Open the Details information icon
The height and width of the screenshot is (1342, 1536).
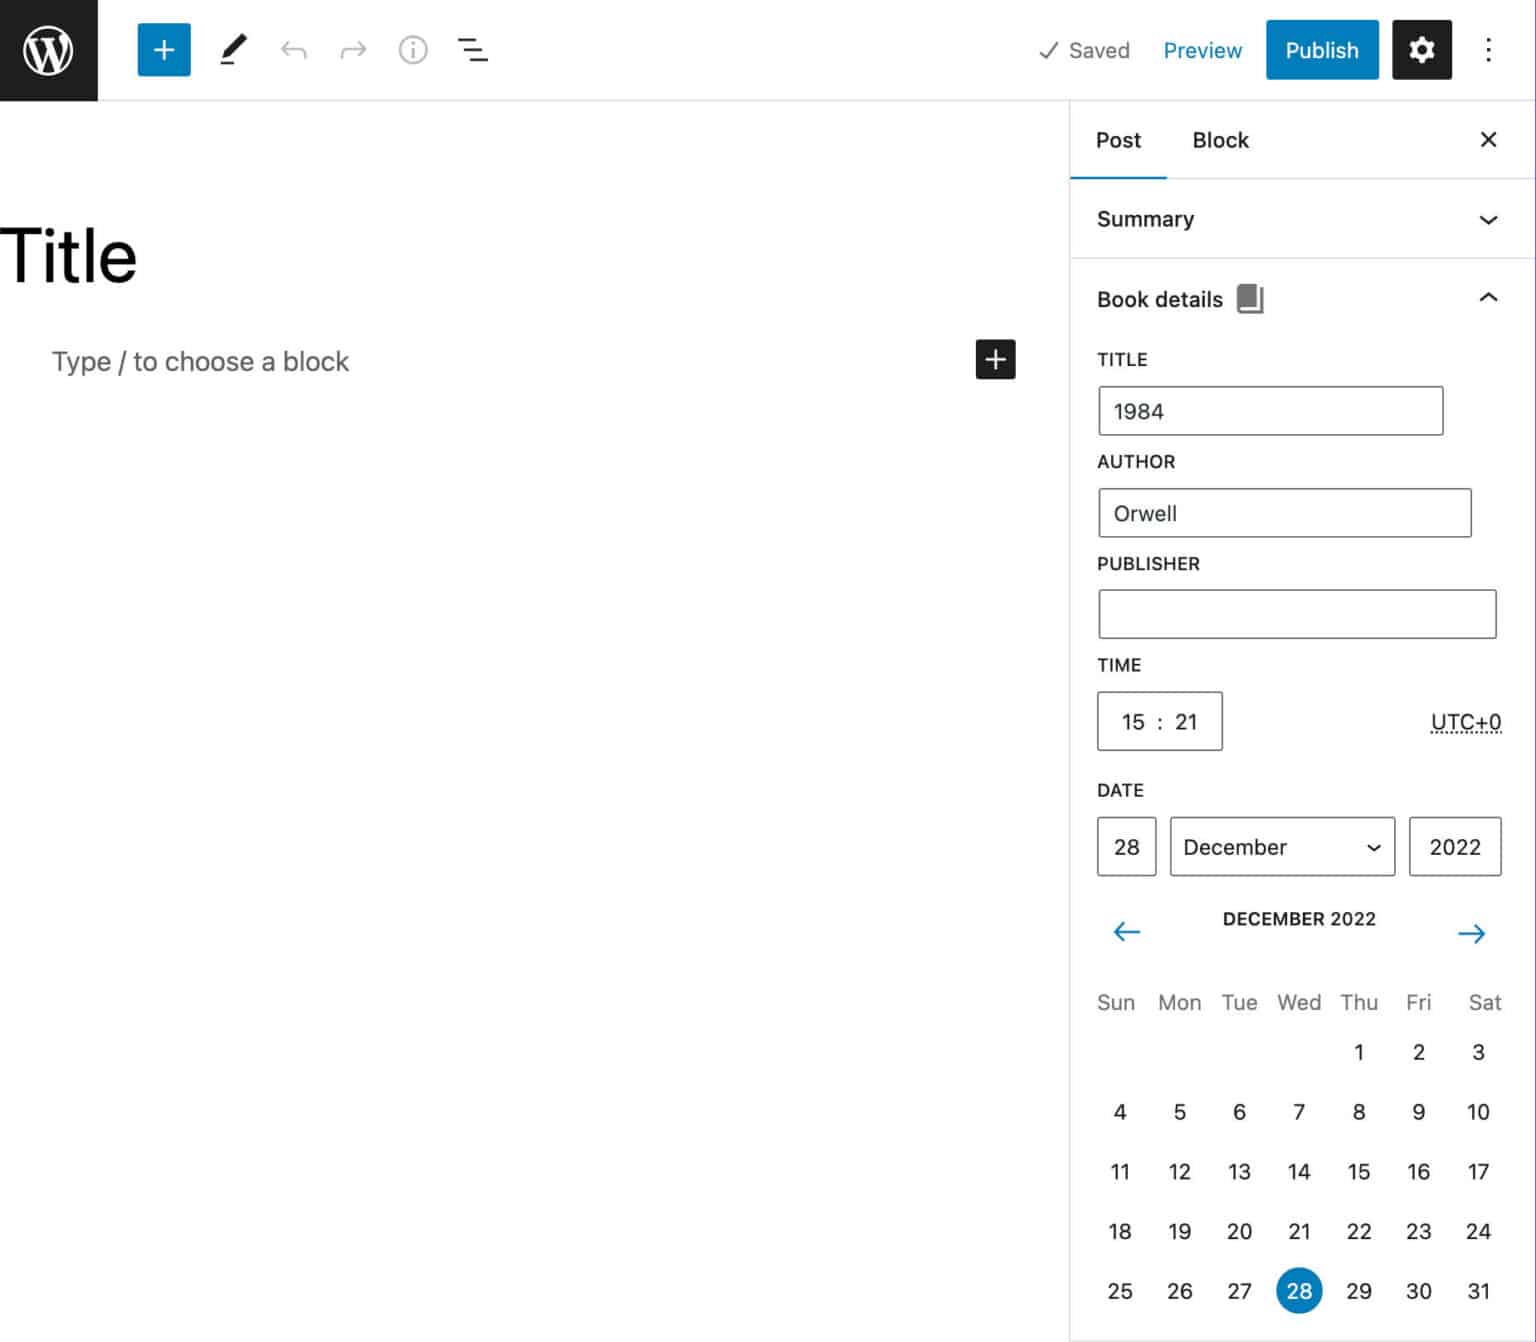coord(413,50)
